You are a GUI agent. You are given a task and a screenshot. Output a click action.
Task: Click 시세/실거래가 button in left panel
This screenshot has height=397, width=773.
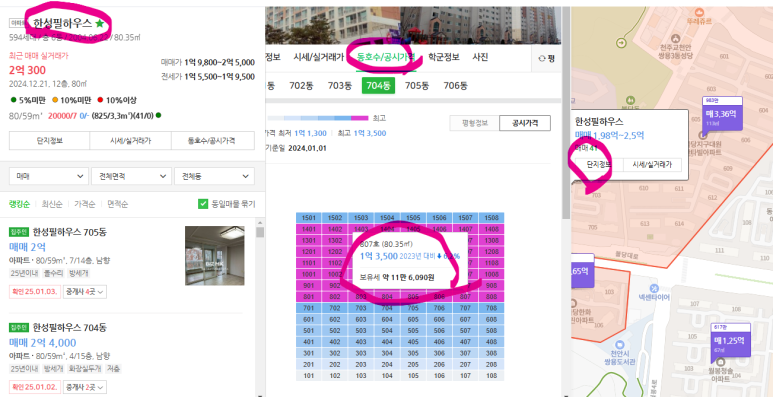click(x=131, y=141)
